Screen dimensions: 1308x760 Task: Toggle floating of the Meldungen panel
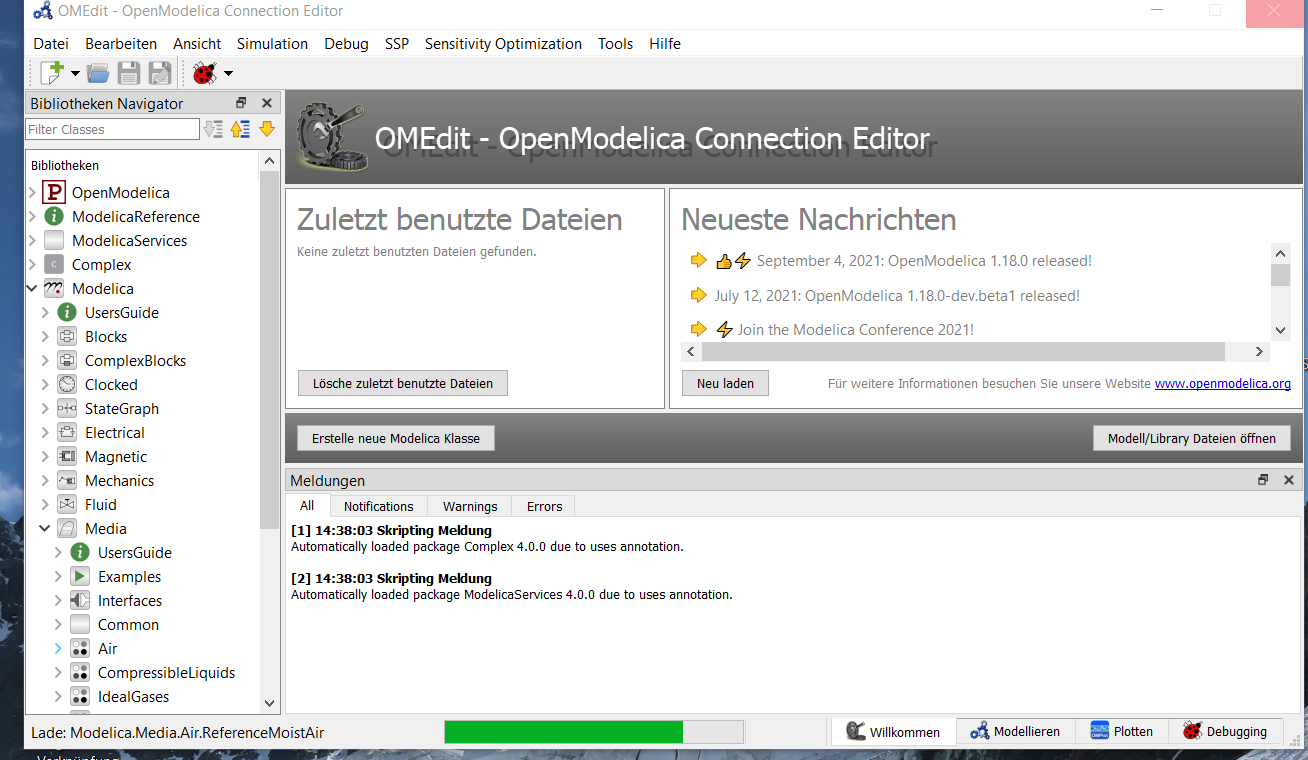pos(1263,480)
